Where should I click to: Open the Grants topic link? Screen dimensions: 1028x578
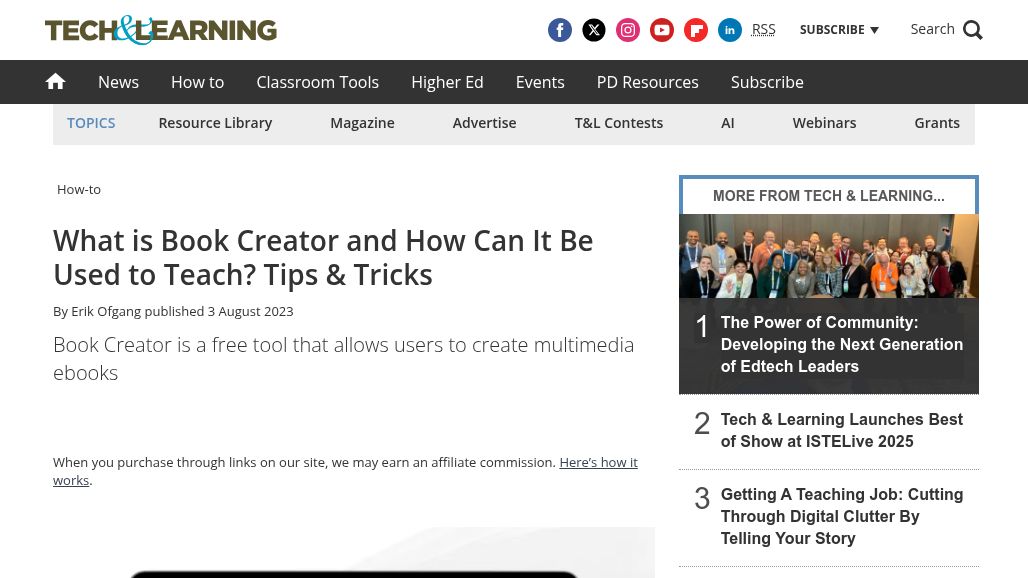[x=937, y=123]
